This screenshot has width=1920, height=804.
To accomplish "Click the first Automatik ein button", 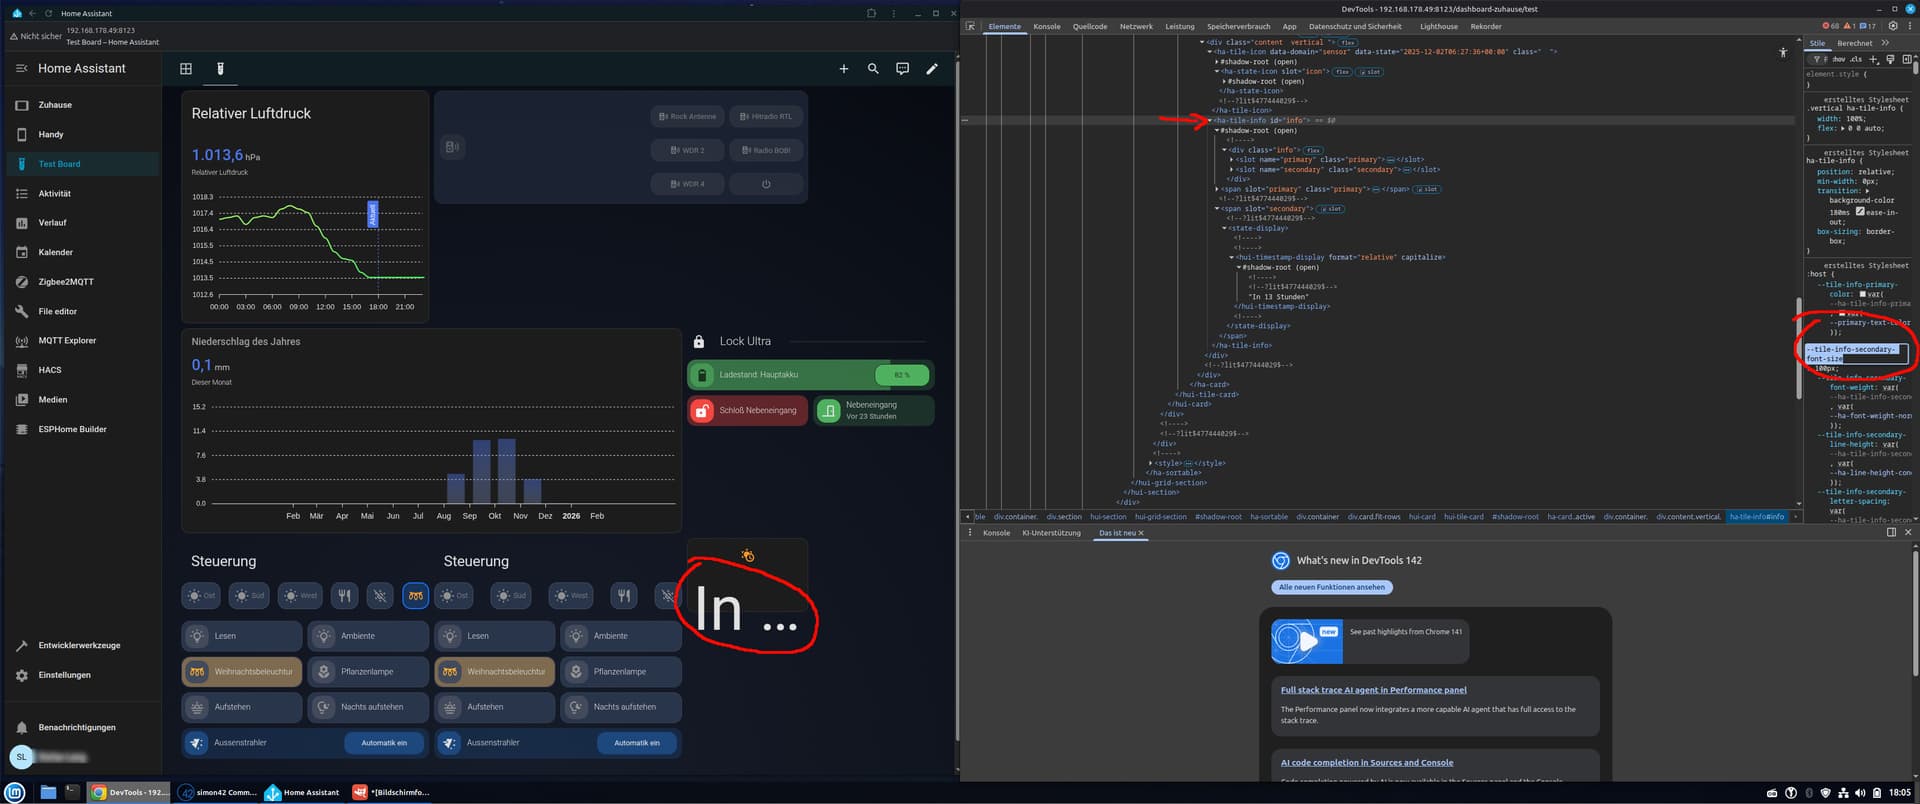I will click(384, 743).
